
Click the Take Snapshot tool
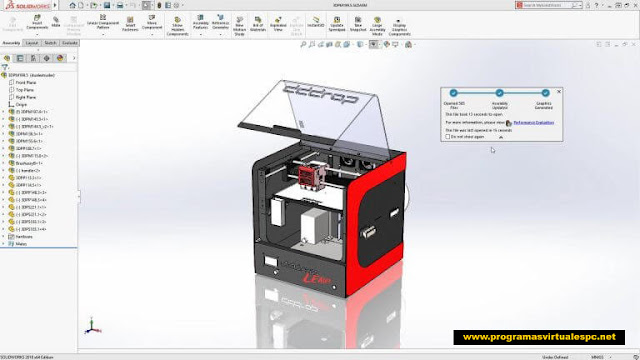pyautogui.click(x=358, y=24)
